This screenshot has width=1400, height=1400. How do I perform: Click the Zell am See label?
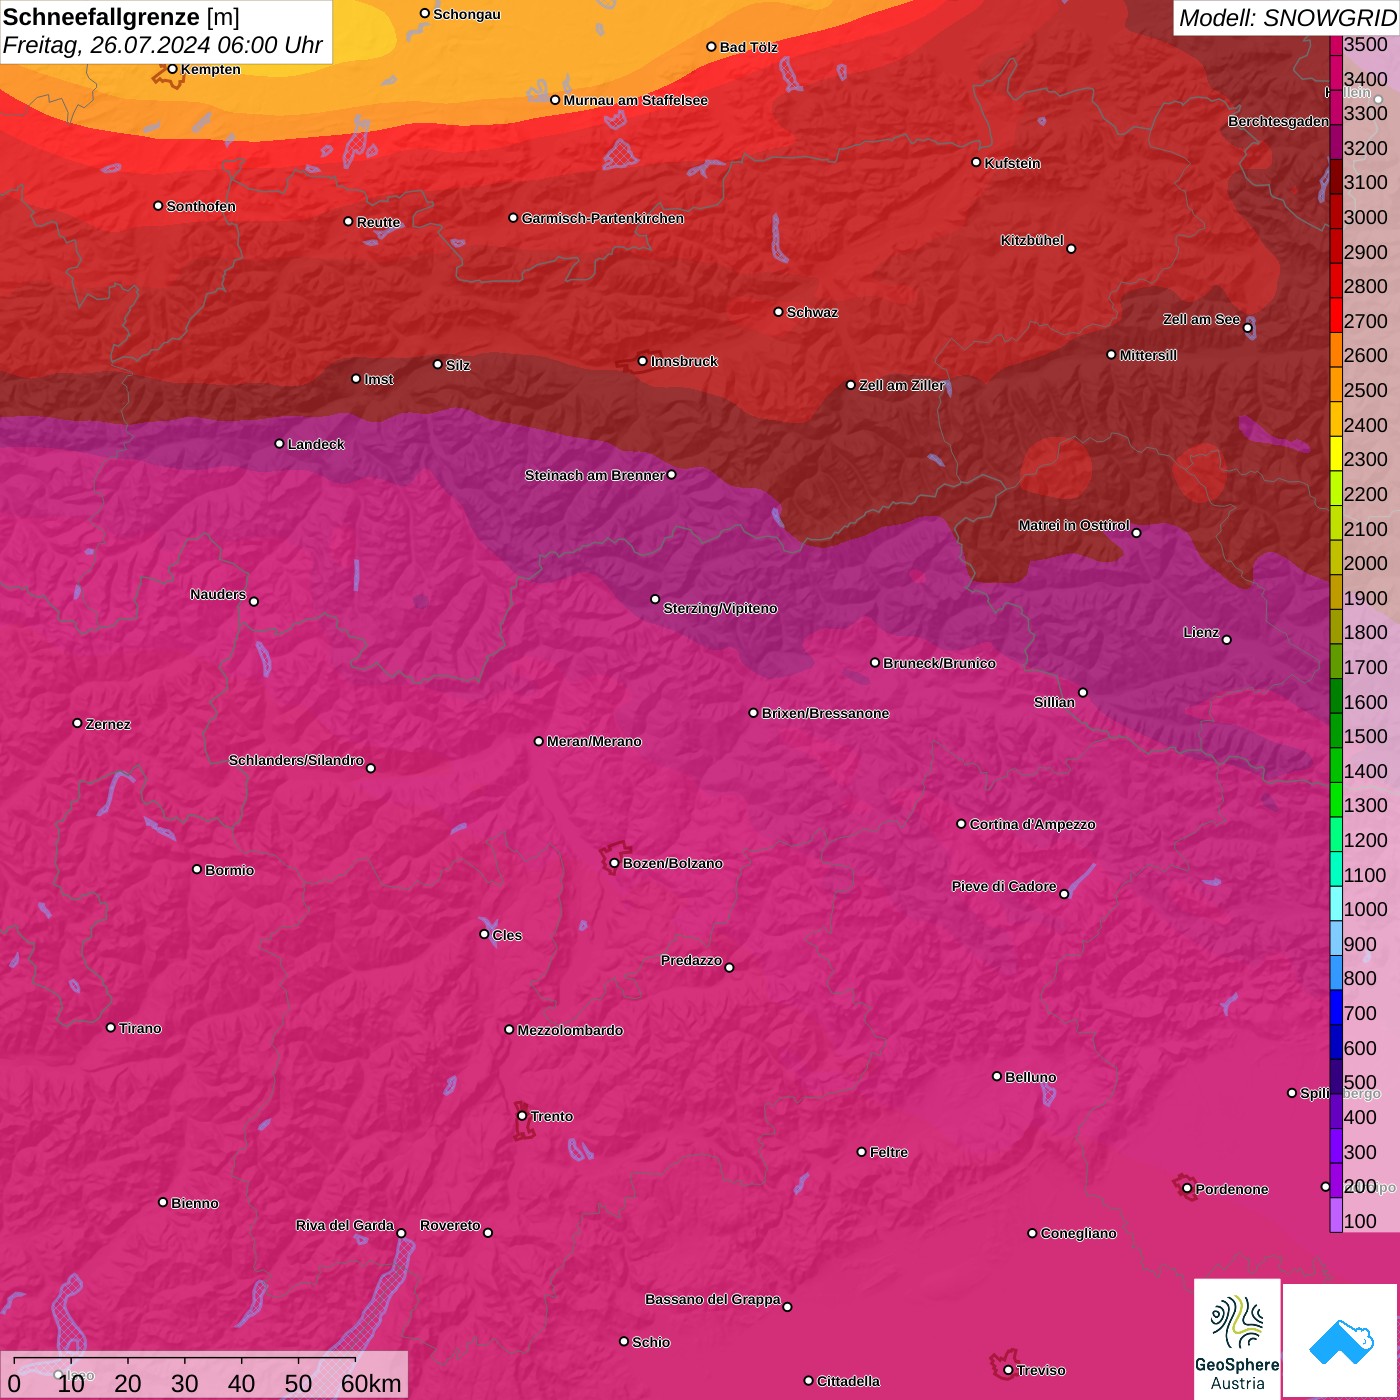(1201, 319)
